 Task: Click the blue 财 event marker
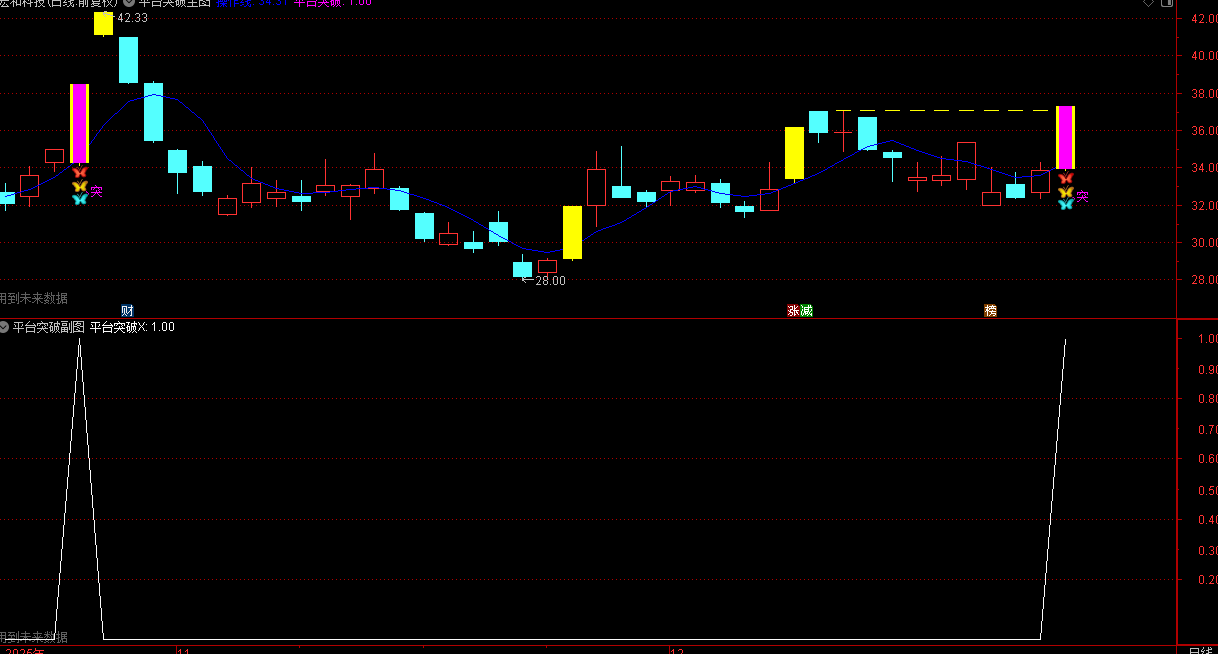click(126, 311)
